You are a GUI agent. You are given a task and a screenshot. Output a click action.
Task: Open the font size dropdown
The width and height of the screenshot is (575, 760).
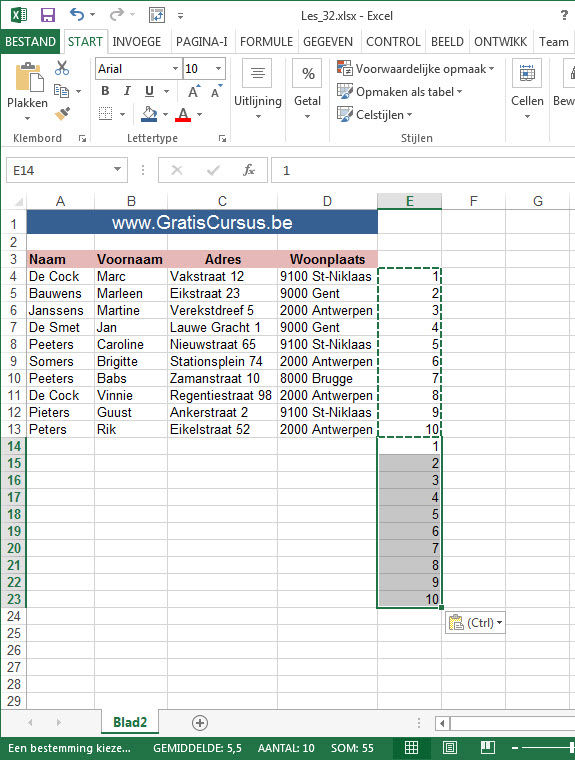point(218,69)
